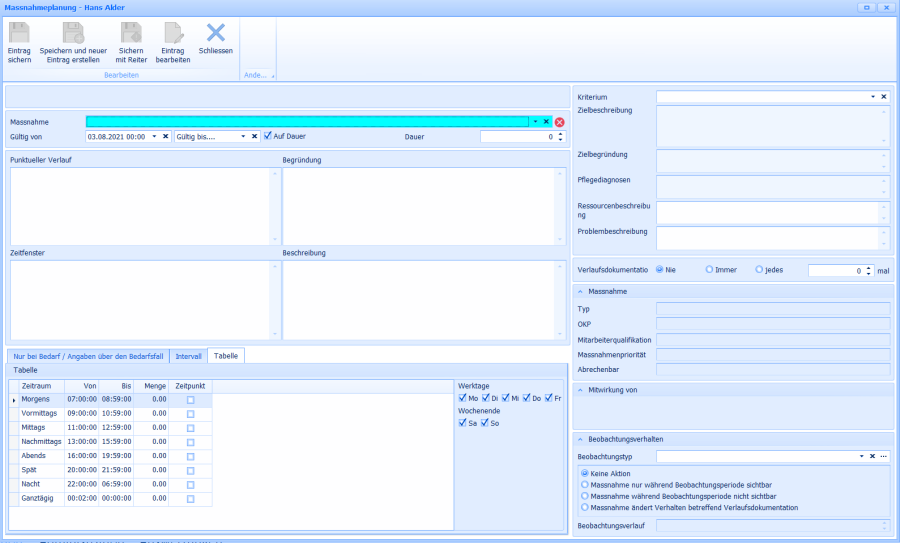
Task: Select the Abends table row
Action: 111,456
